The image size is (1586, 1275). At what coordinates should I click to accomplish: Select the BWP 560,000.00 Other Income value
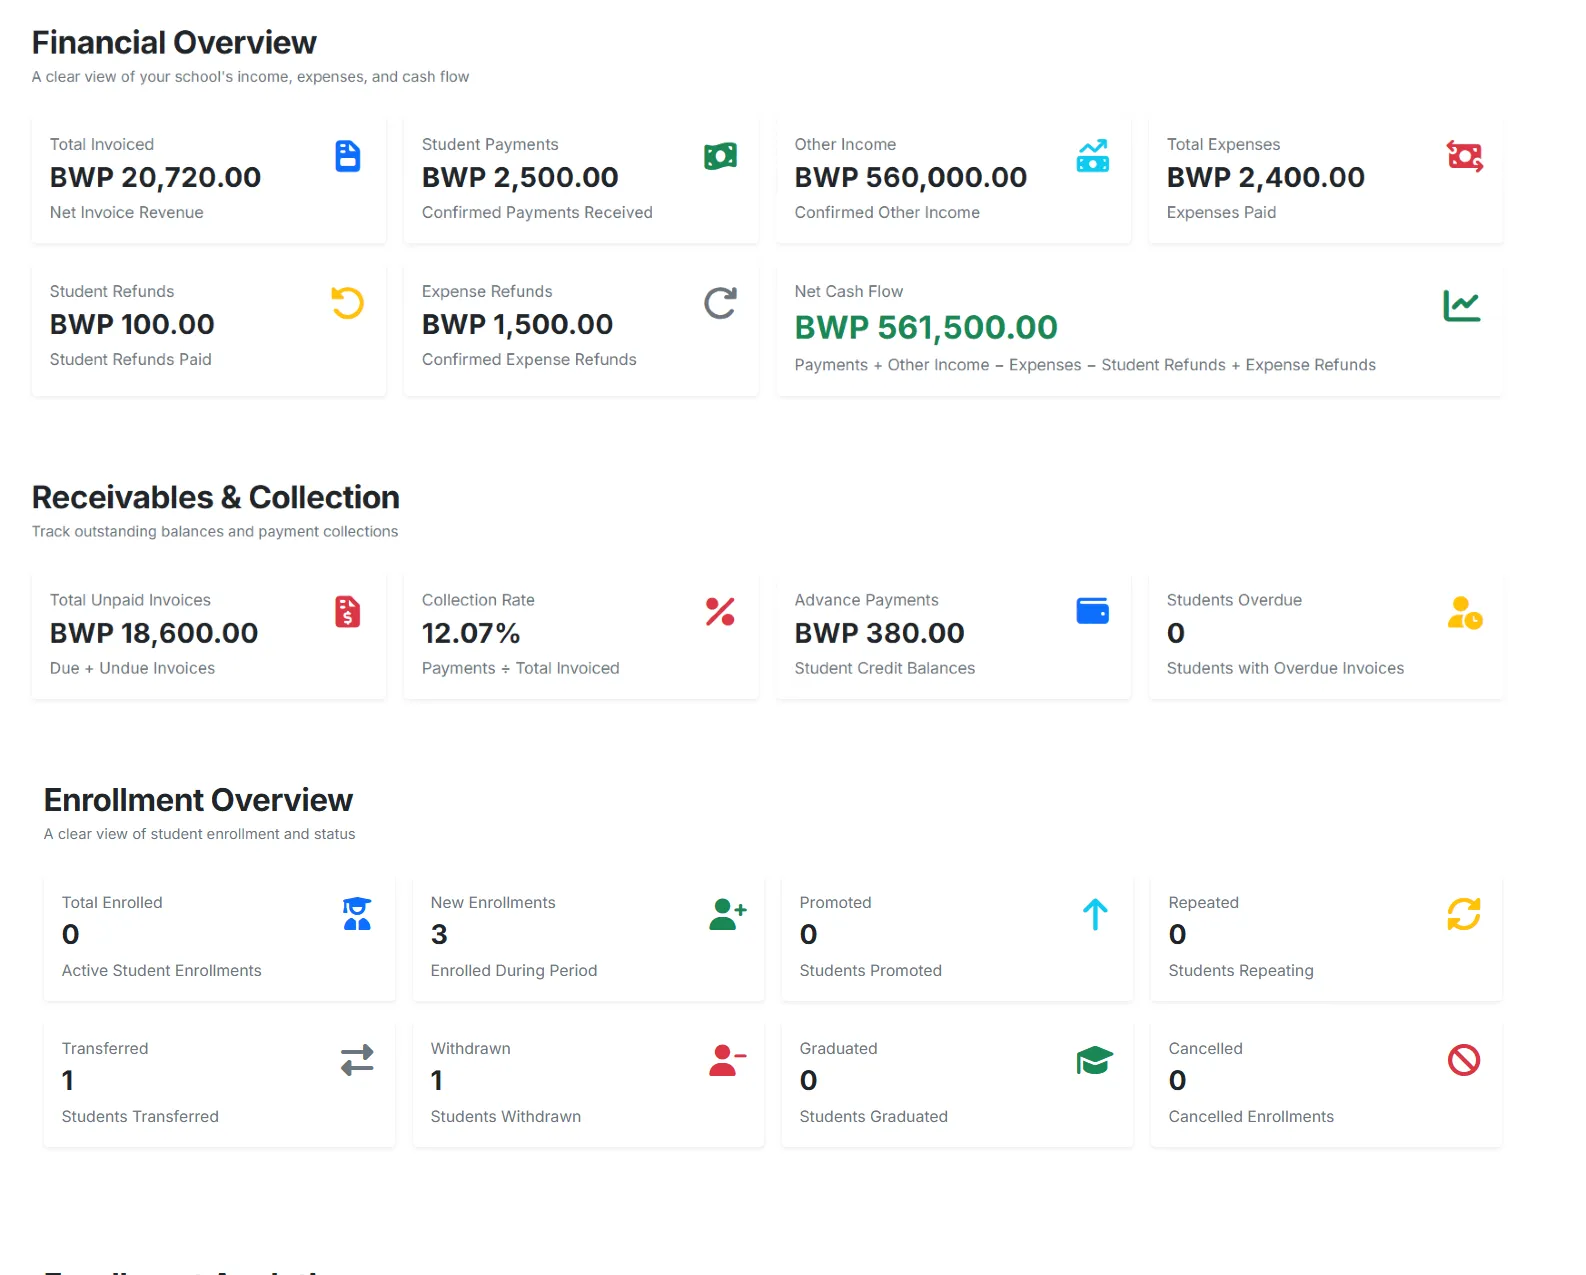[x=911, y=177]
